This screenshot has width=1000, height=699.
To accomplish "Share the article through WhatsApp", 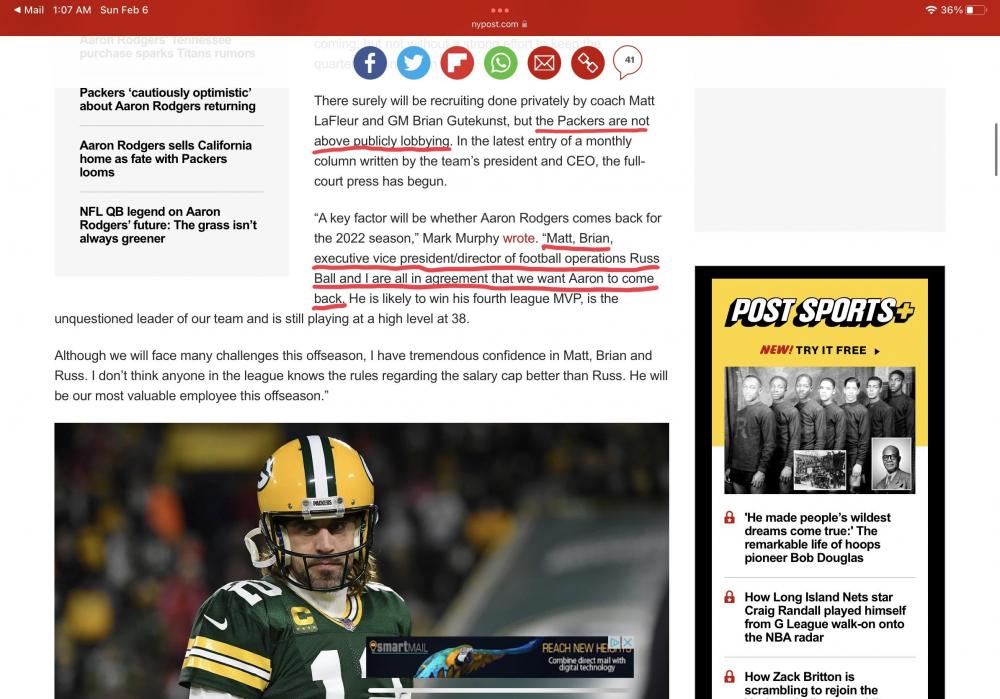I will 501,64.
